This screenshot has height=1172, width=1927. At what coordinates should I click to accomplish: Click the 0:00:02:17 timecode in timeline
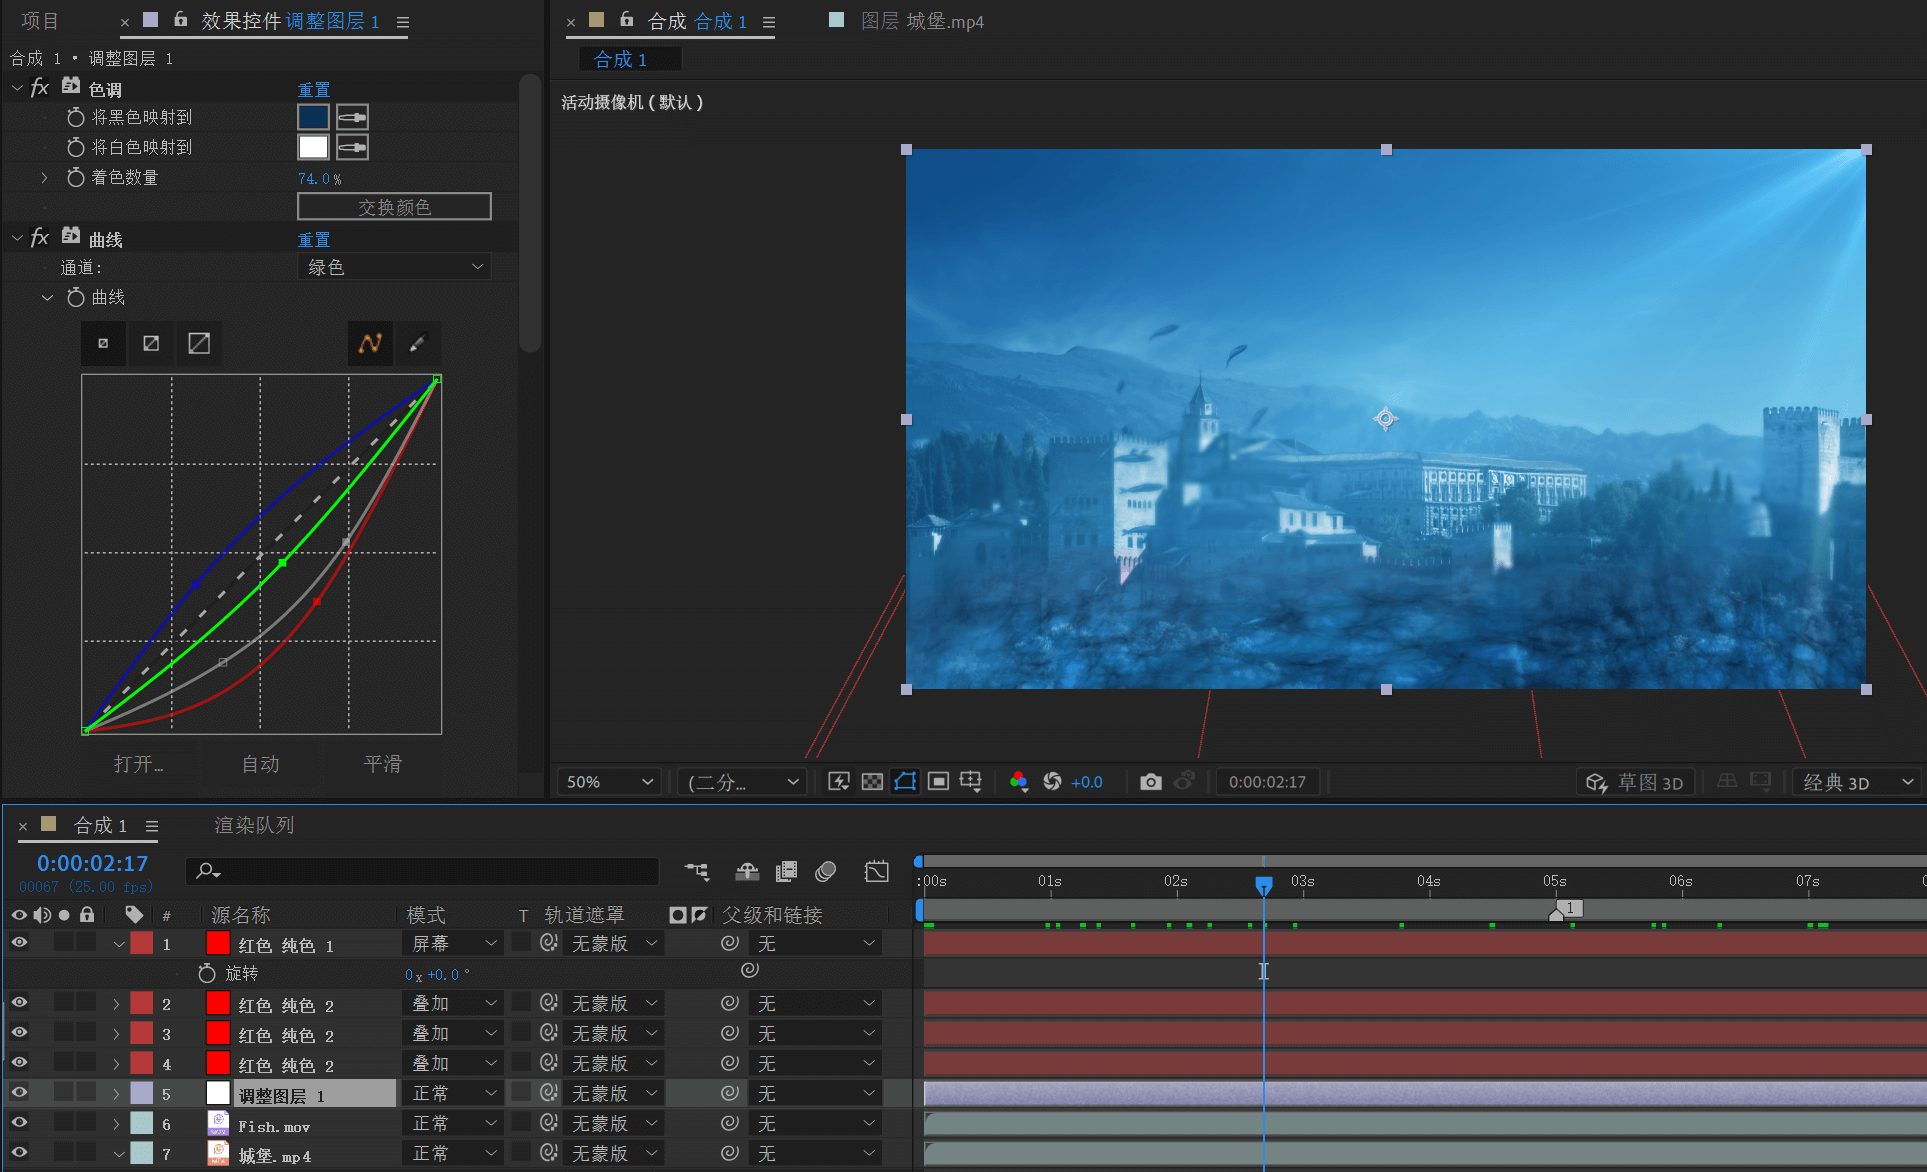(92, 863)
